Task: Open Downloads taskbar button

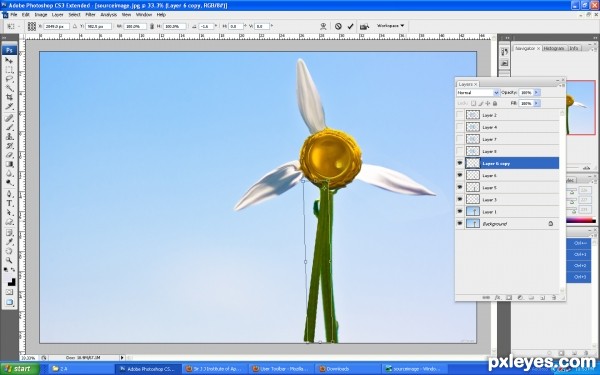Action: (347, 369)
